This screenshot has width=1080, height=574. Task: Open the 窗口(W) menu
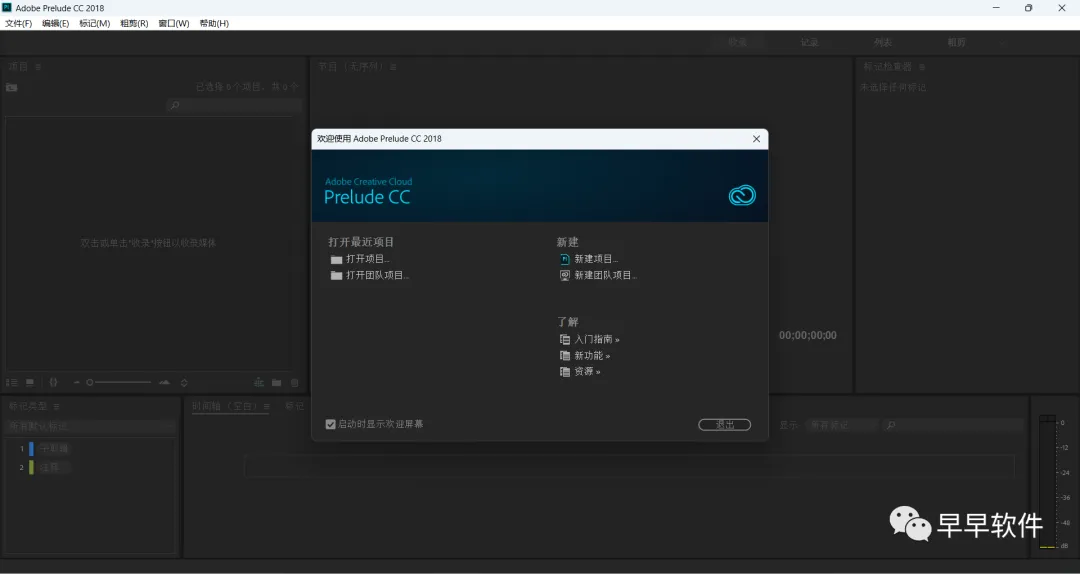pyautogui.click(x=174, y=23)
